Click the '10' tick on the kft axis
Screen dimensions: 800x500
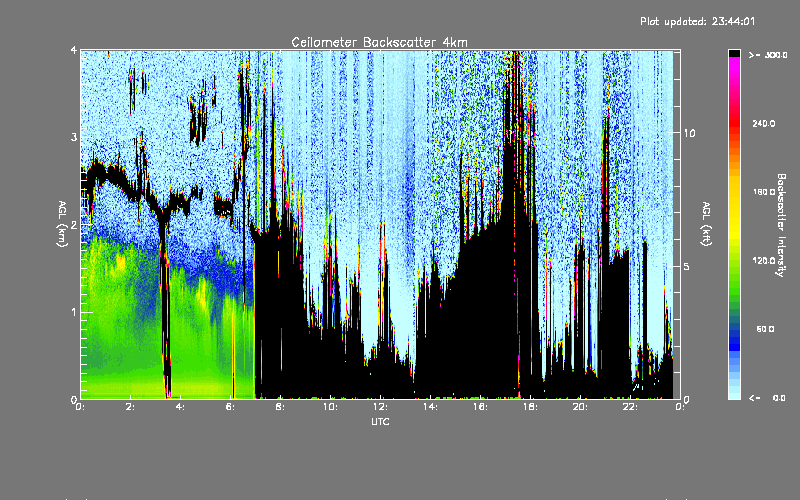click(689, 133)
